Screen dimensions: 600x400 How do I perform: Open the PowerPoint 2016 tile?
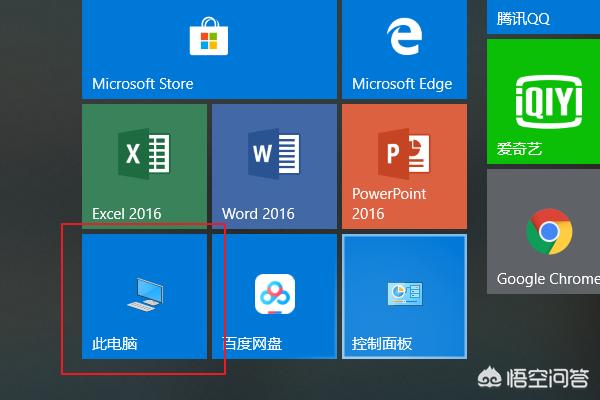[x=404, y=167]
